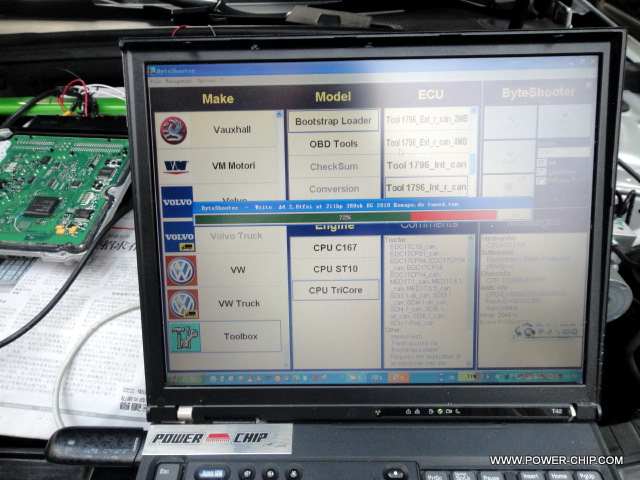Open the ? help menu
This screenshot has width=640, height=480.
(x=222, y=80)
